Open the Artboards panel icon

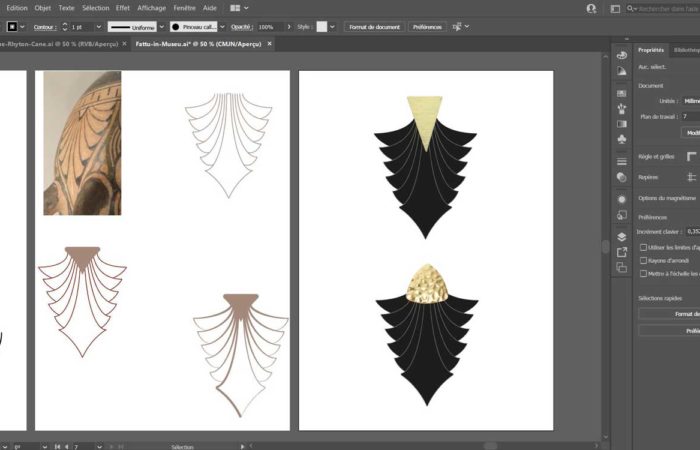(621, 268)
